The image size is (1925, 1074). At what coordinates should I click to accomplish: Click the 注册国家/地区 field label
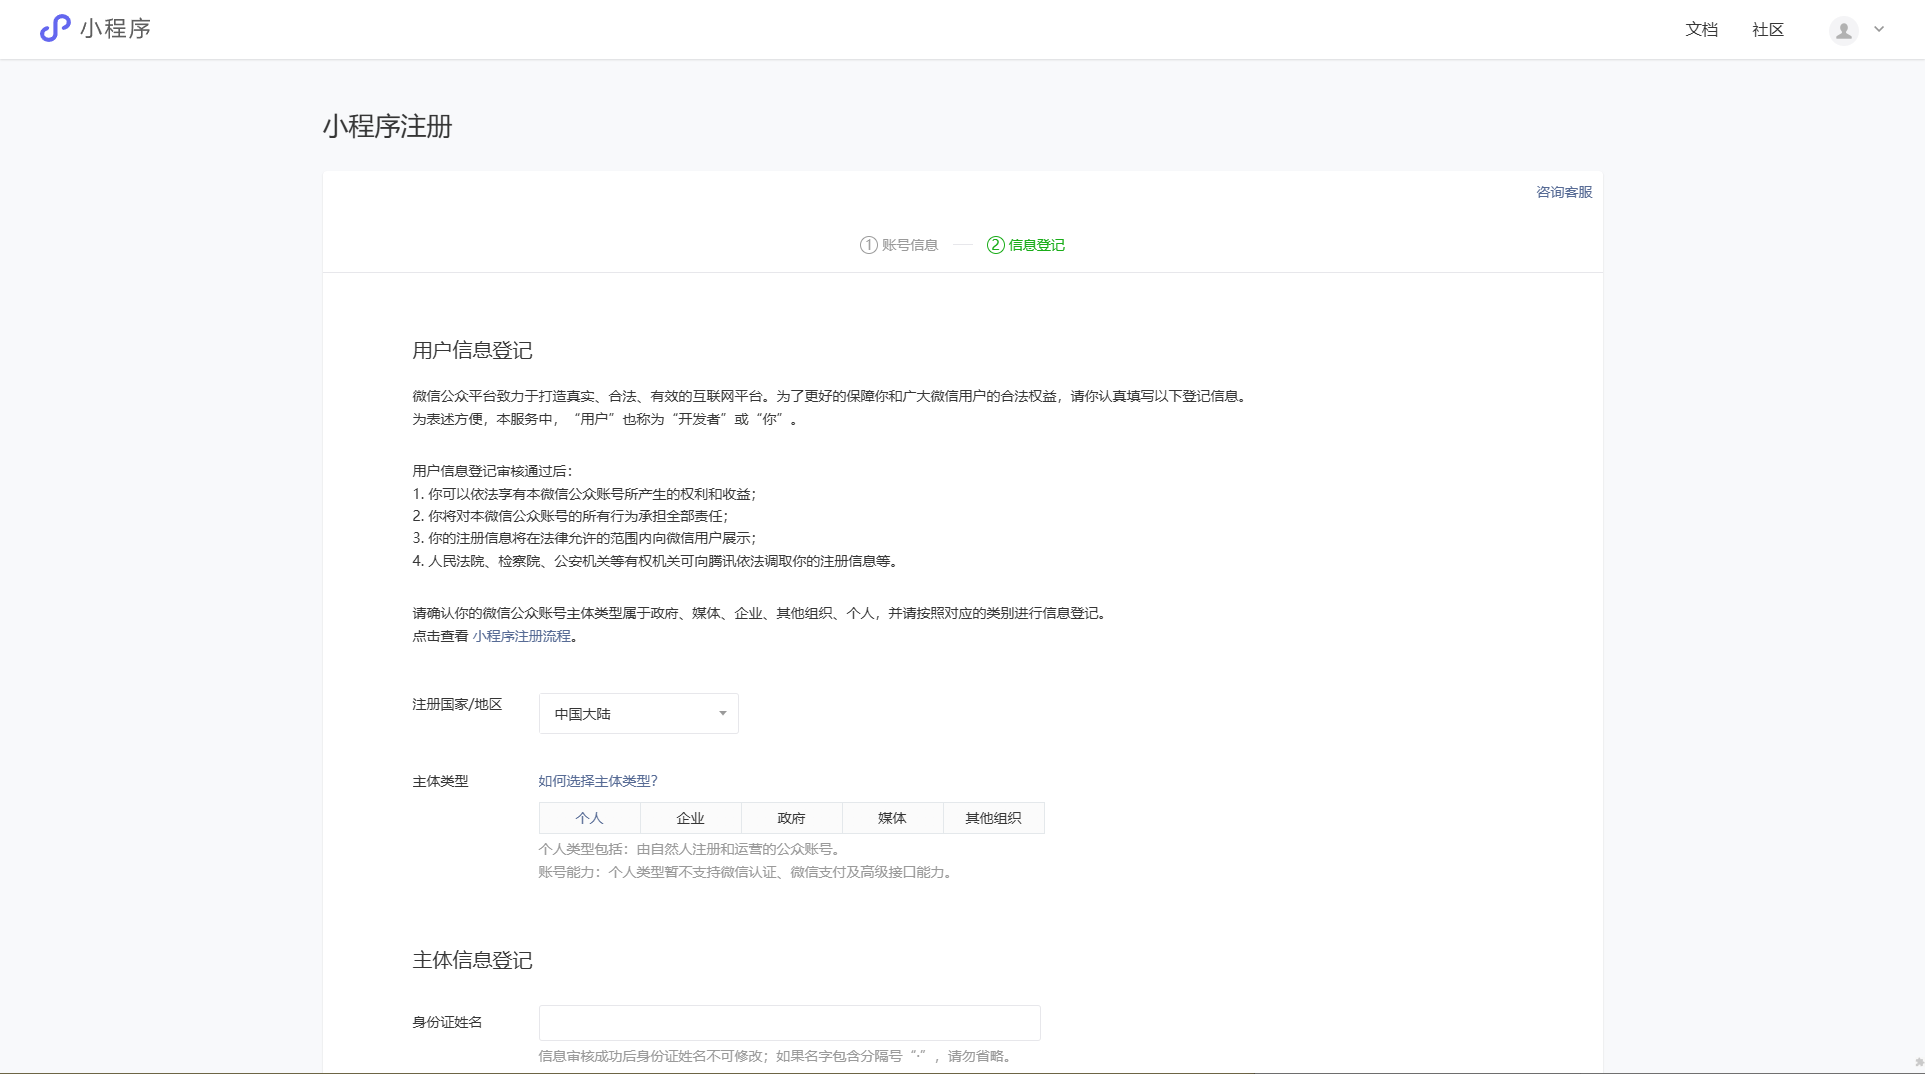point(457,704)
